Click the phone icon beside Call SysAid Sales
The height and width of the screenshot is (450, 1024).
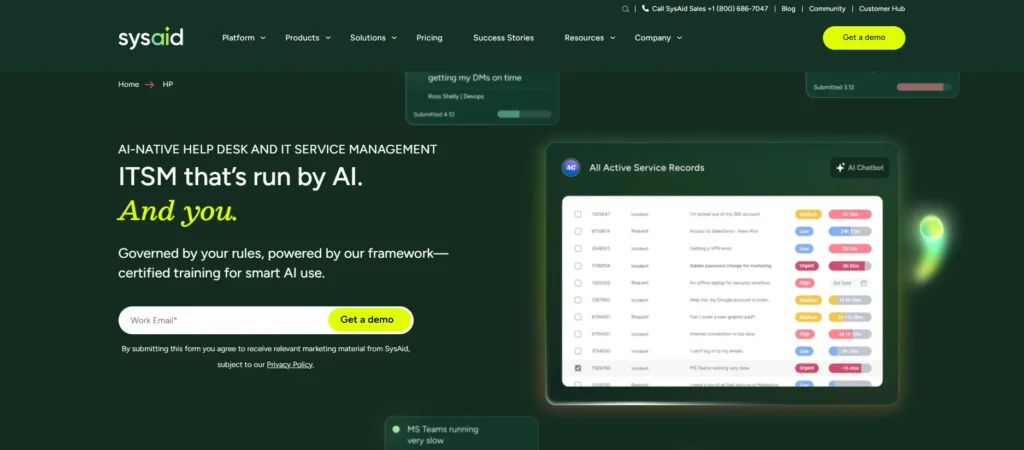click(645, 9)
